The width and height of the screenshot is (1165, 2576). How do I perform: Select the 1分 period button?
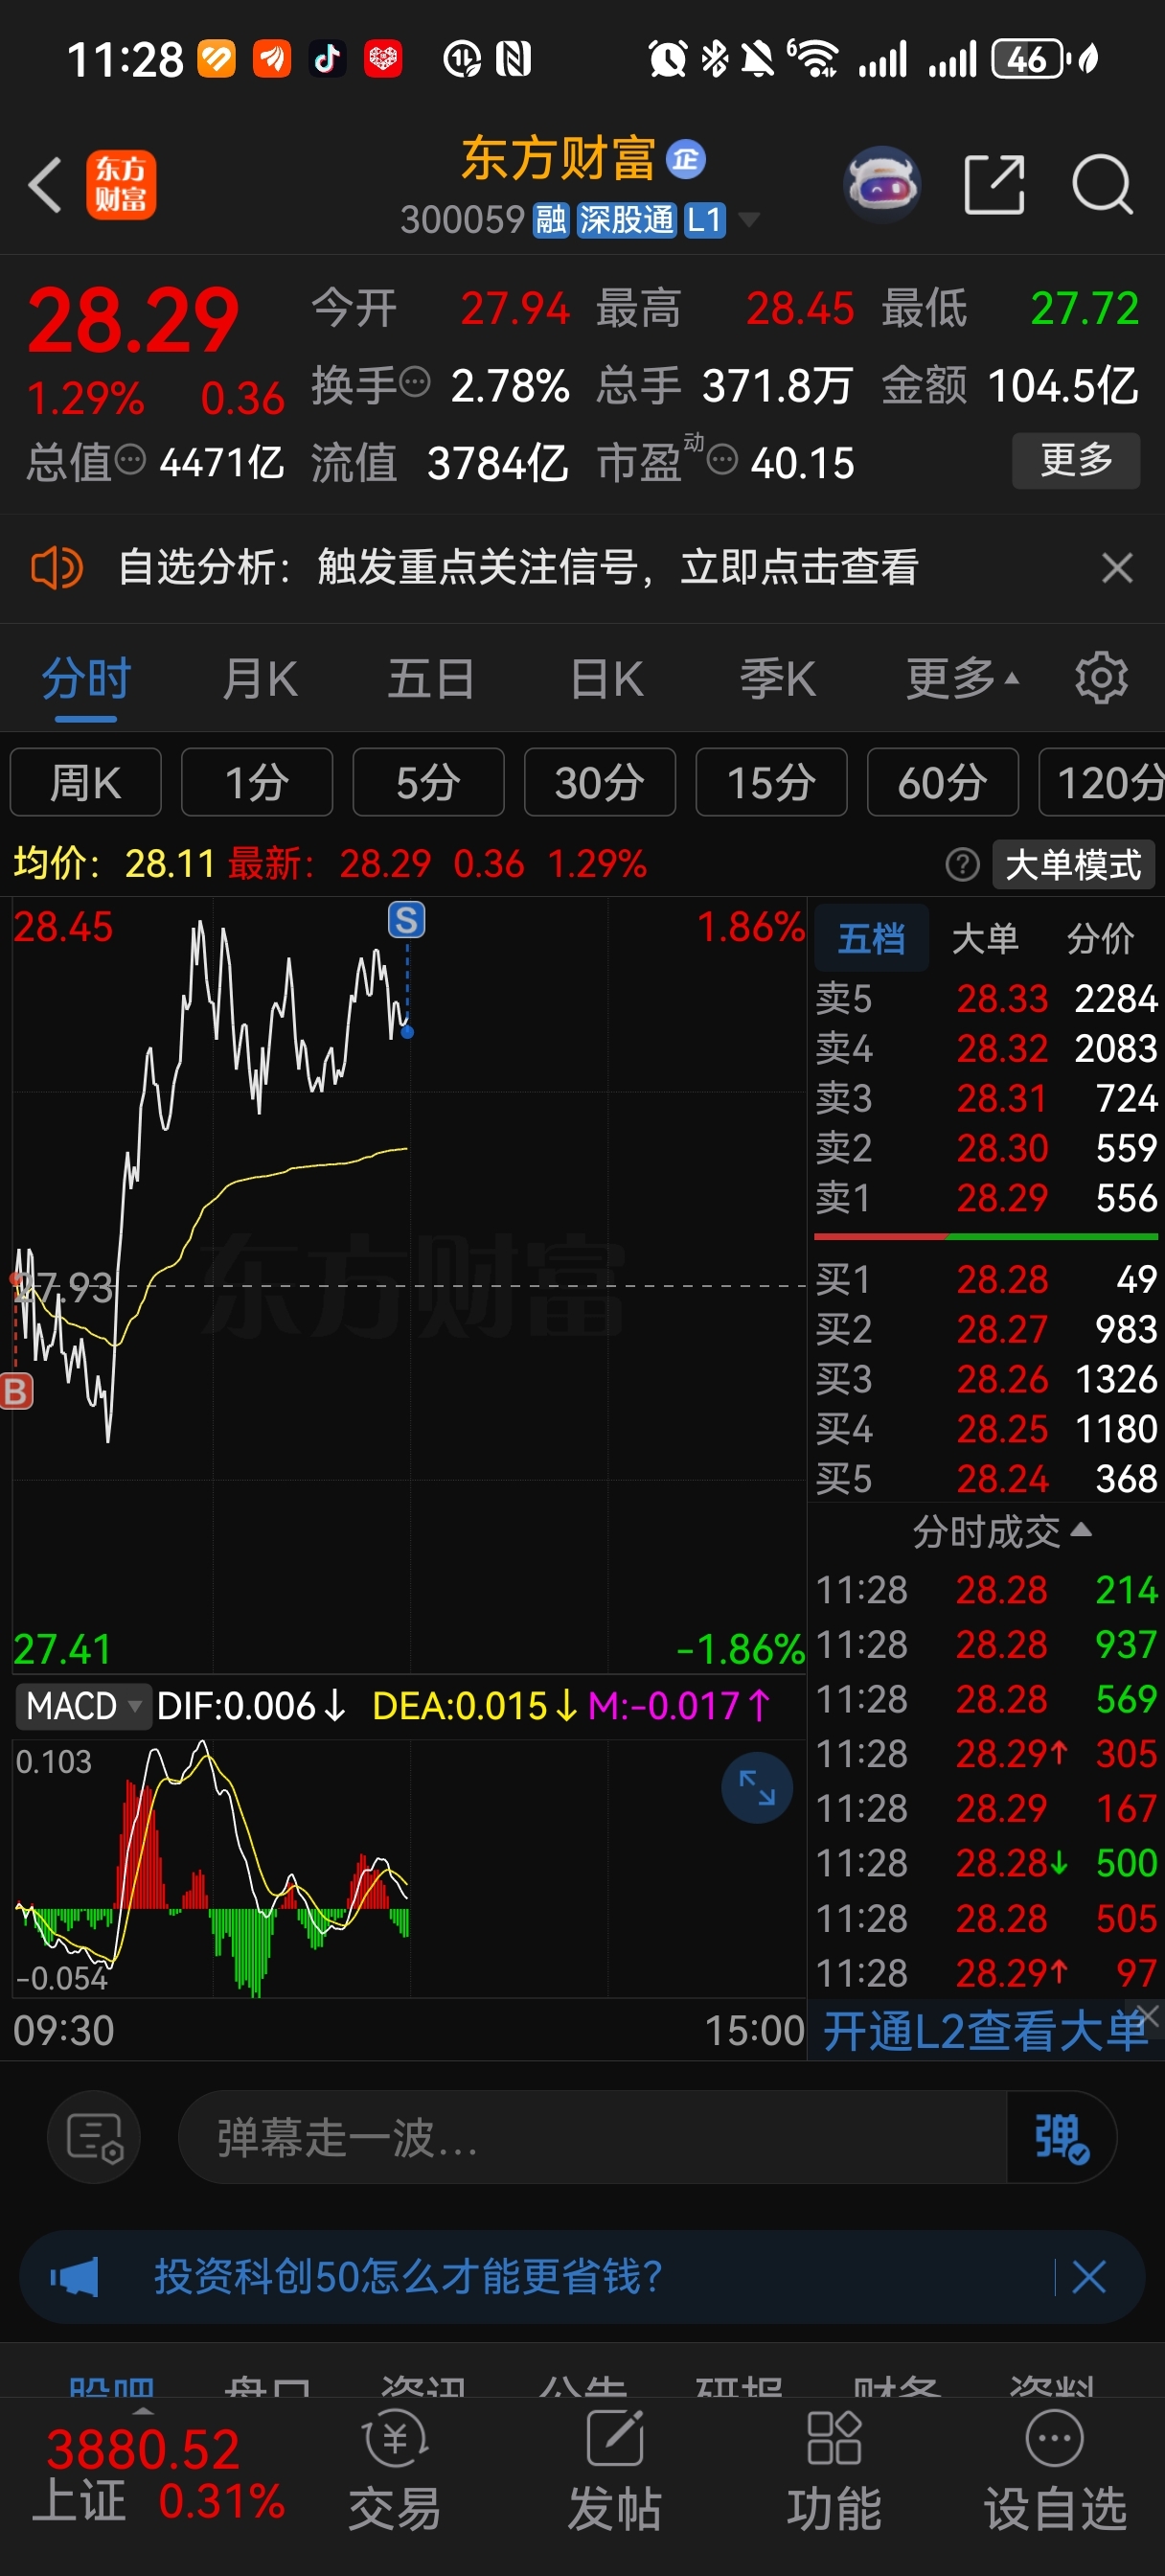tap(257, 782)
